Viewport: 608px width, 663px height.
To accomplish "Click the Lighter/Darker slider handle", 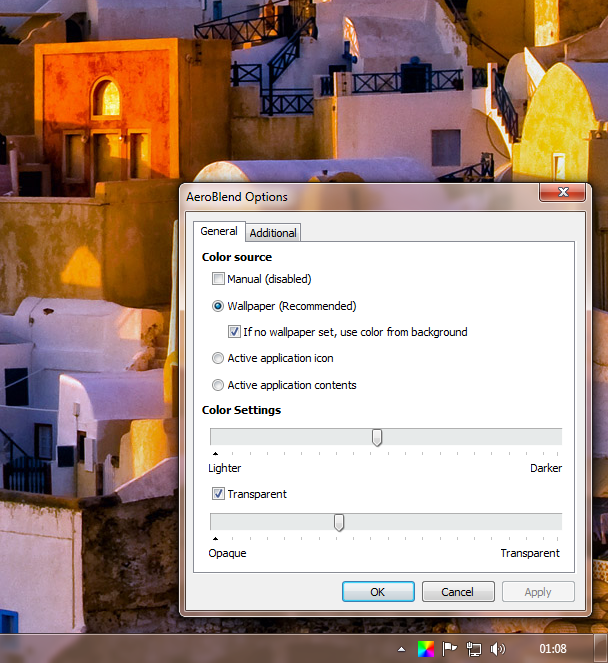I will tap(377, 437).
